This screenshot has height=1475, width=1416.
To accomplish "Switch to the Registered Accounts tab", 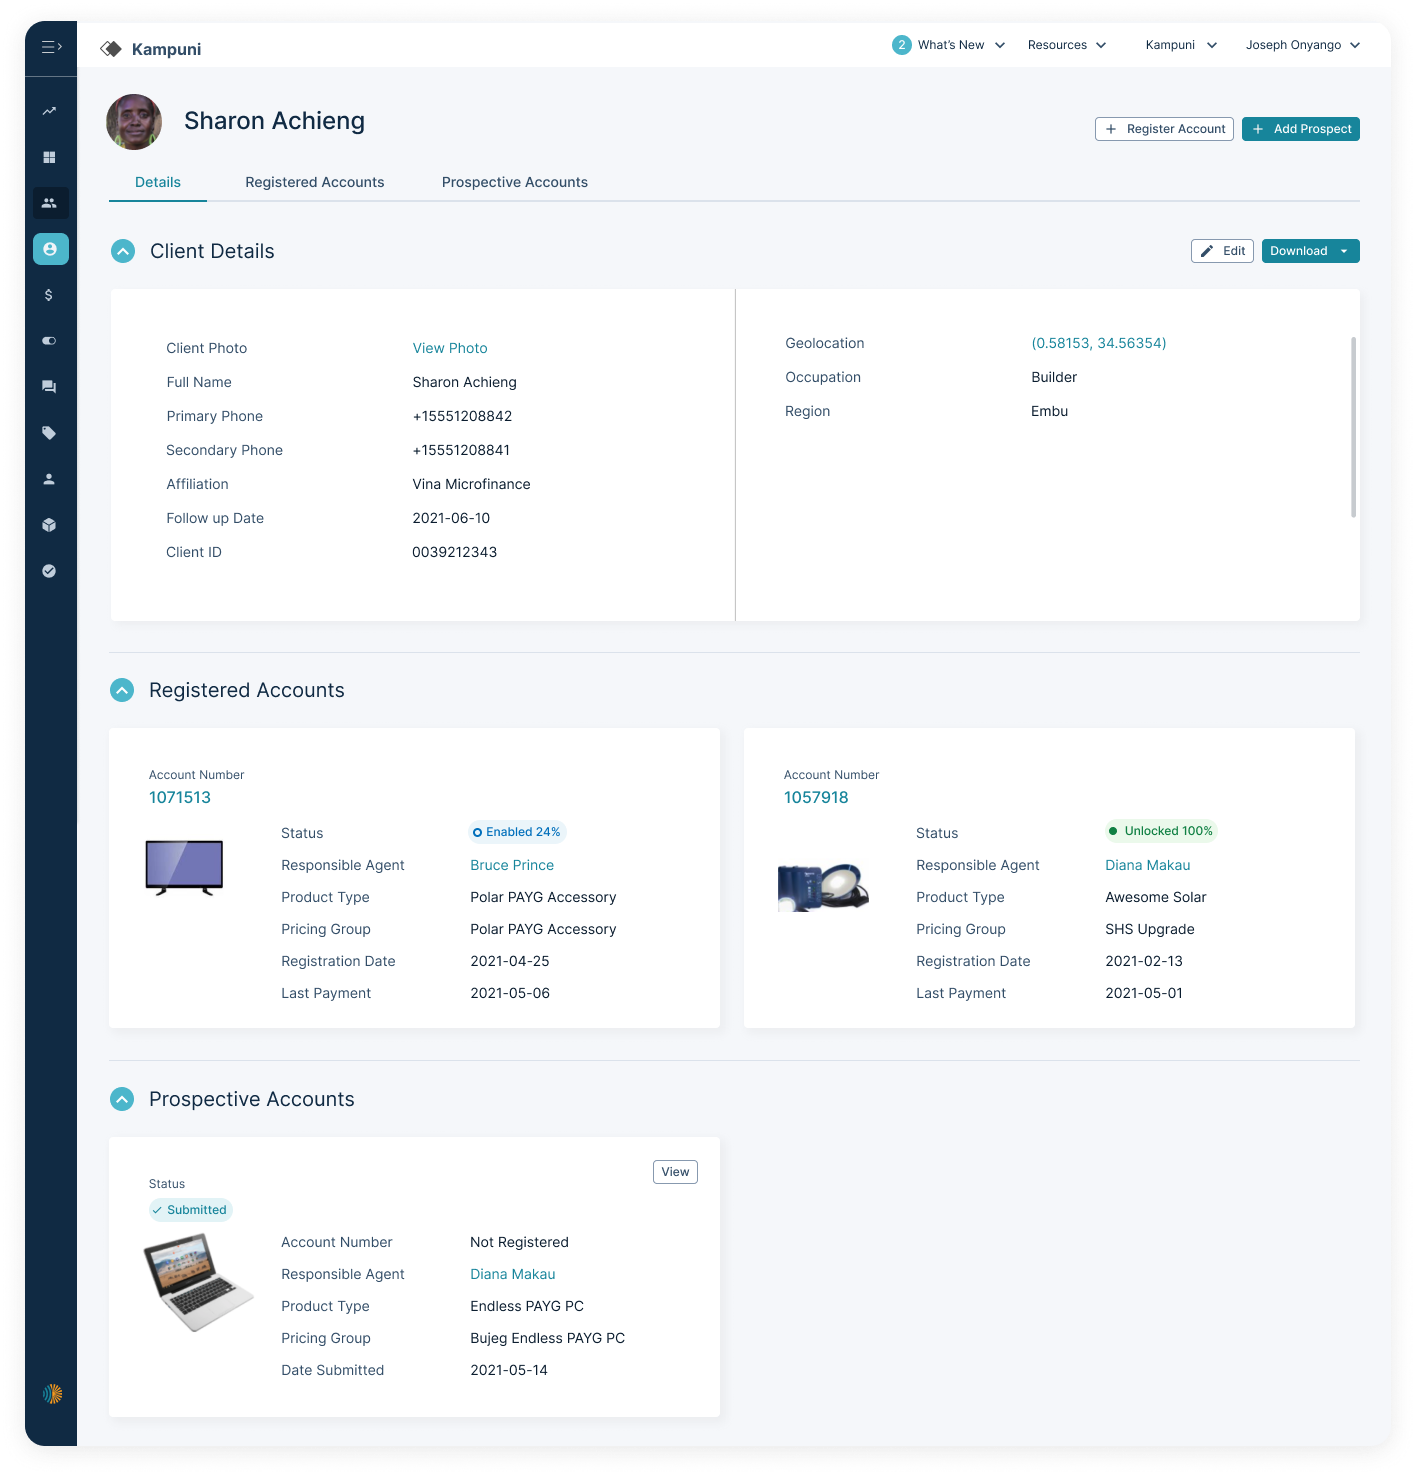I will (314, 182).
